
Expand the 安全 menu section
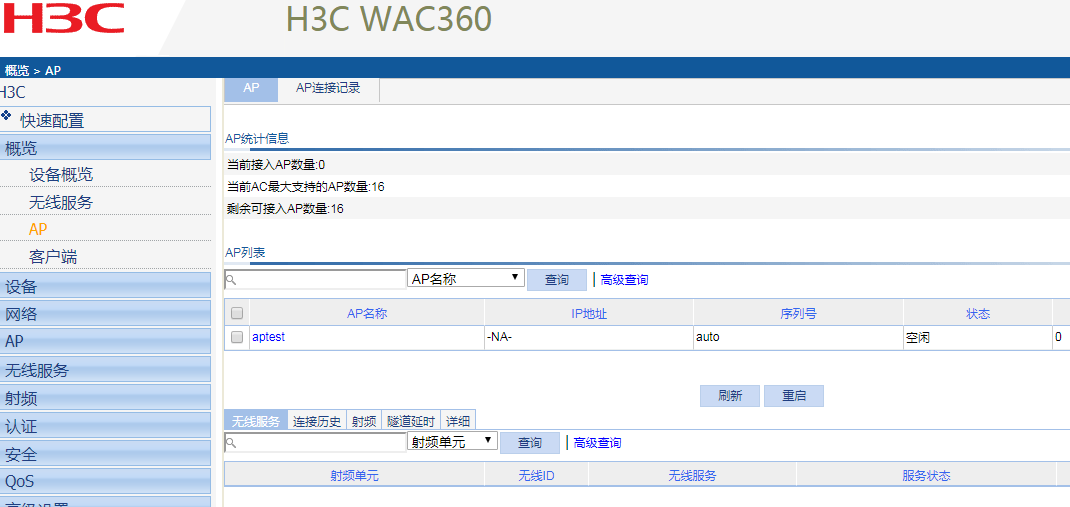[x=106, y=454]
